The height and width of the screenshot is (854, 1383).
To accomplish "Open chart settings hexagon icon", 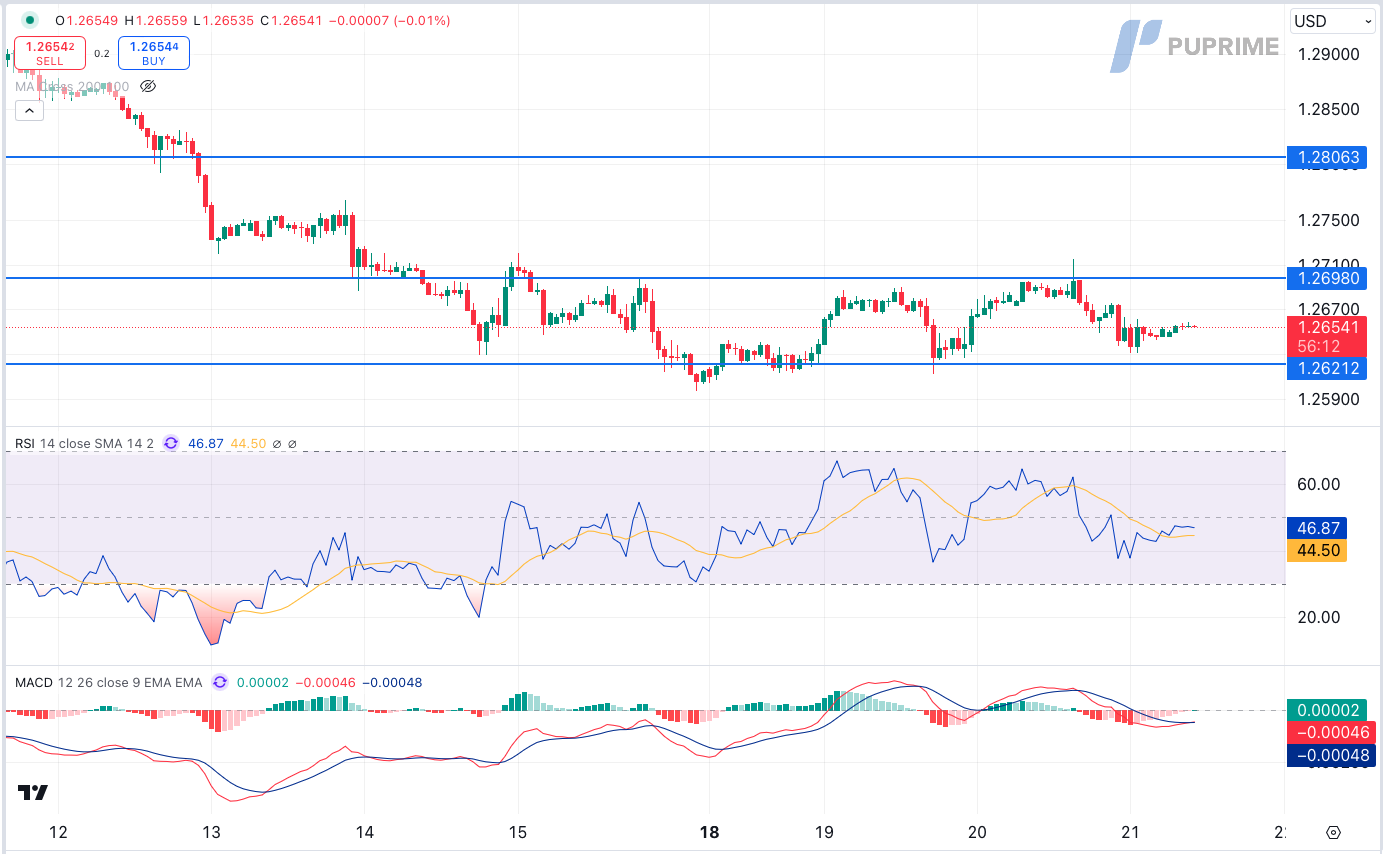I will click(1333, 832).
